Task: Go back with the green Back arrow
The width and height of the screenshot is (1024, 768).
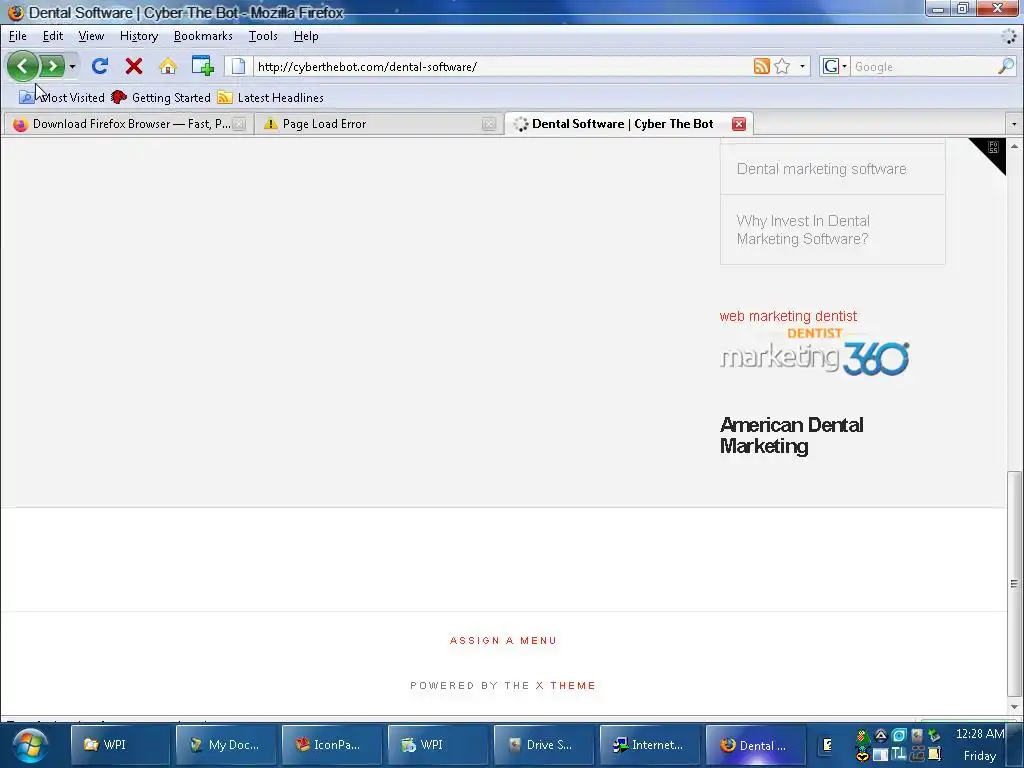Action: (x=23, y=66)
